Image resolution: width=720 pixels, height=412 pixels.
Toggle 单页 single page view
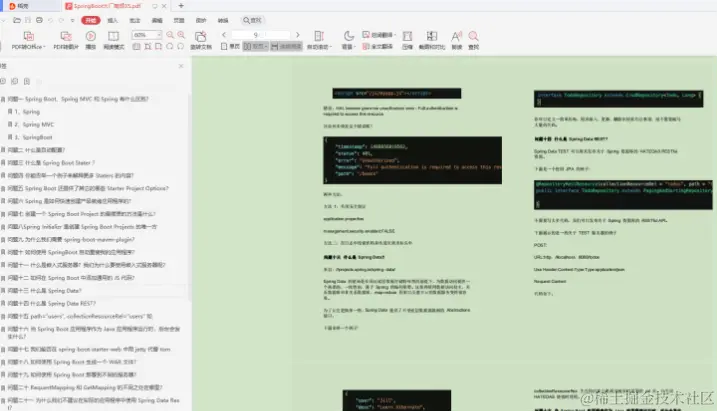coord(231,46)
